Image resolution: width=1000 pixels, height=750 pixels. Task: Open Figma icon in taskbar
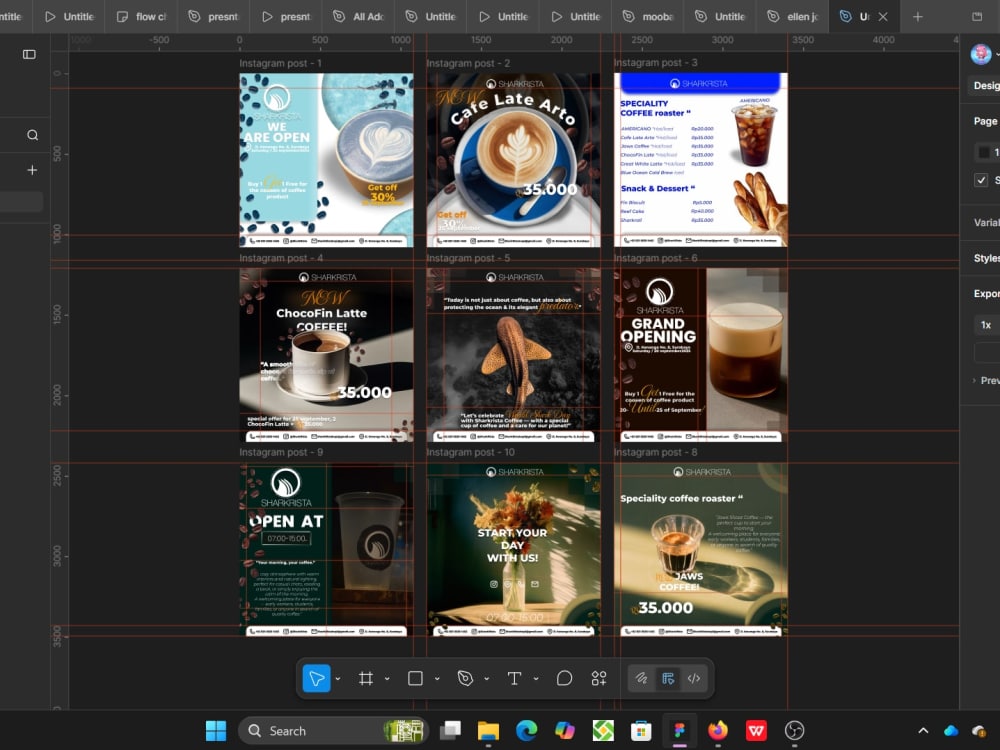click(679, 731)
